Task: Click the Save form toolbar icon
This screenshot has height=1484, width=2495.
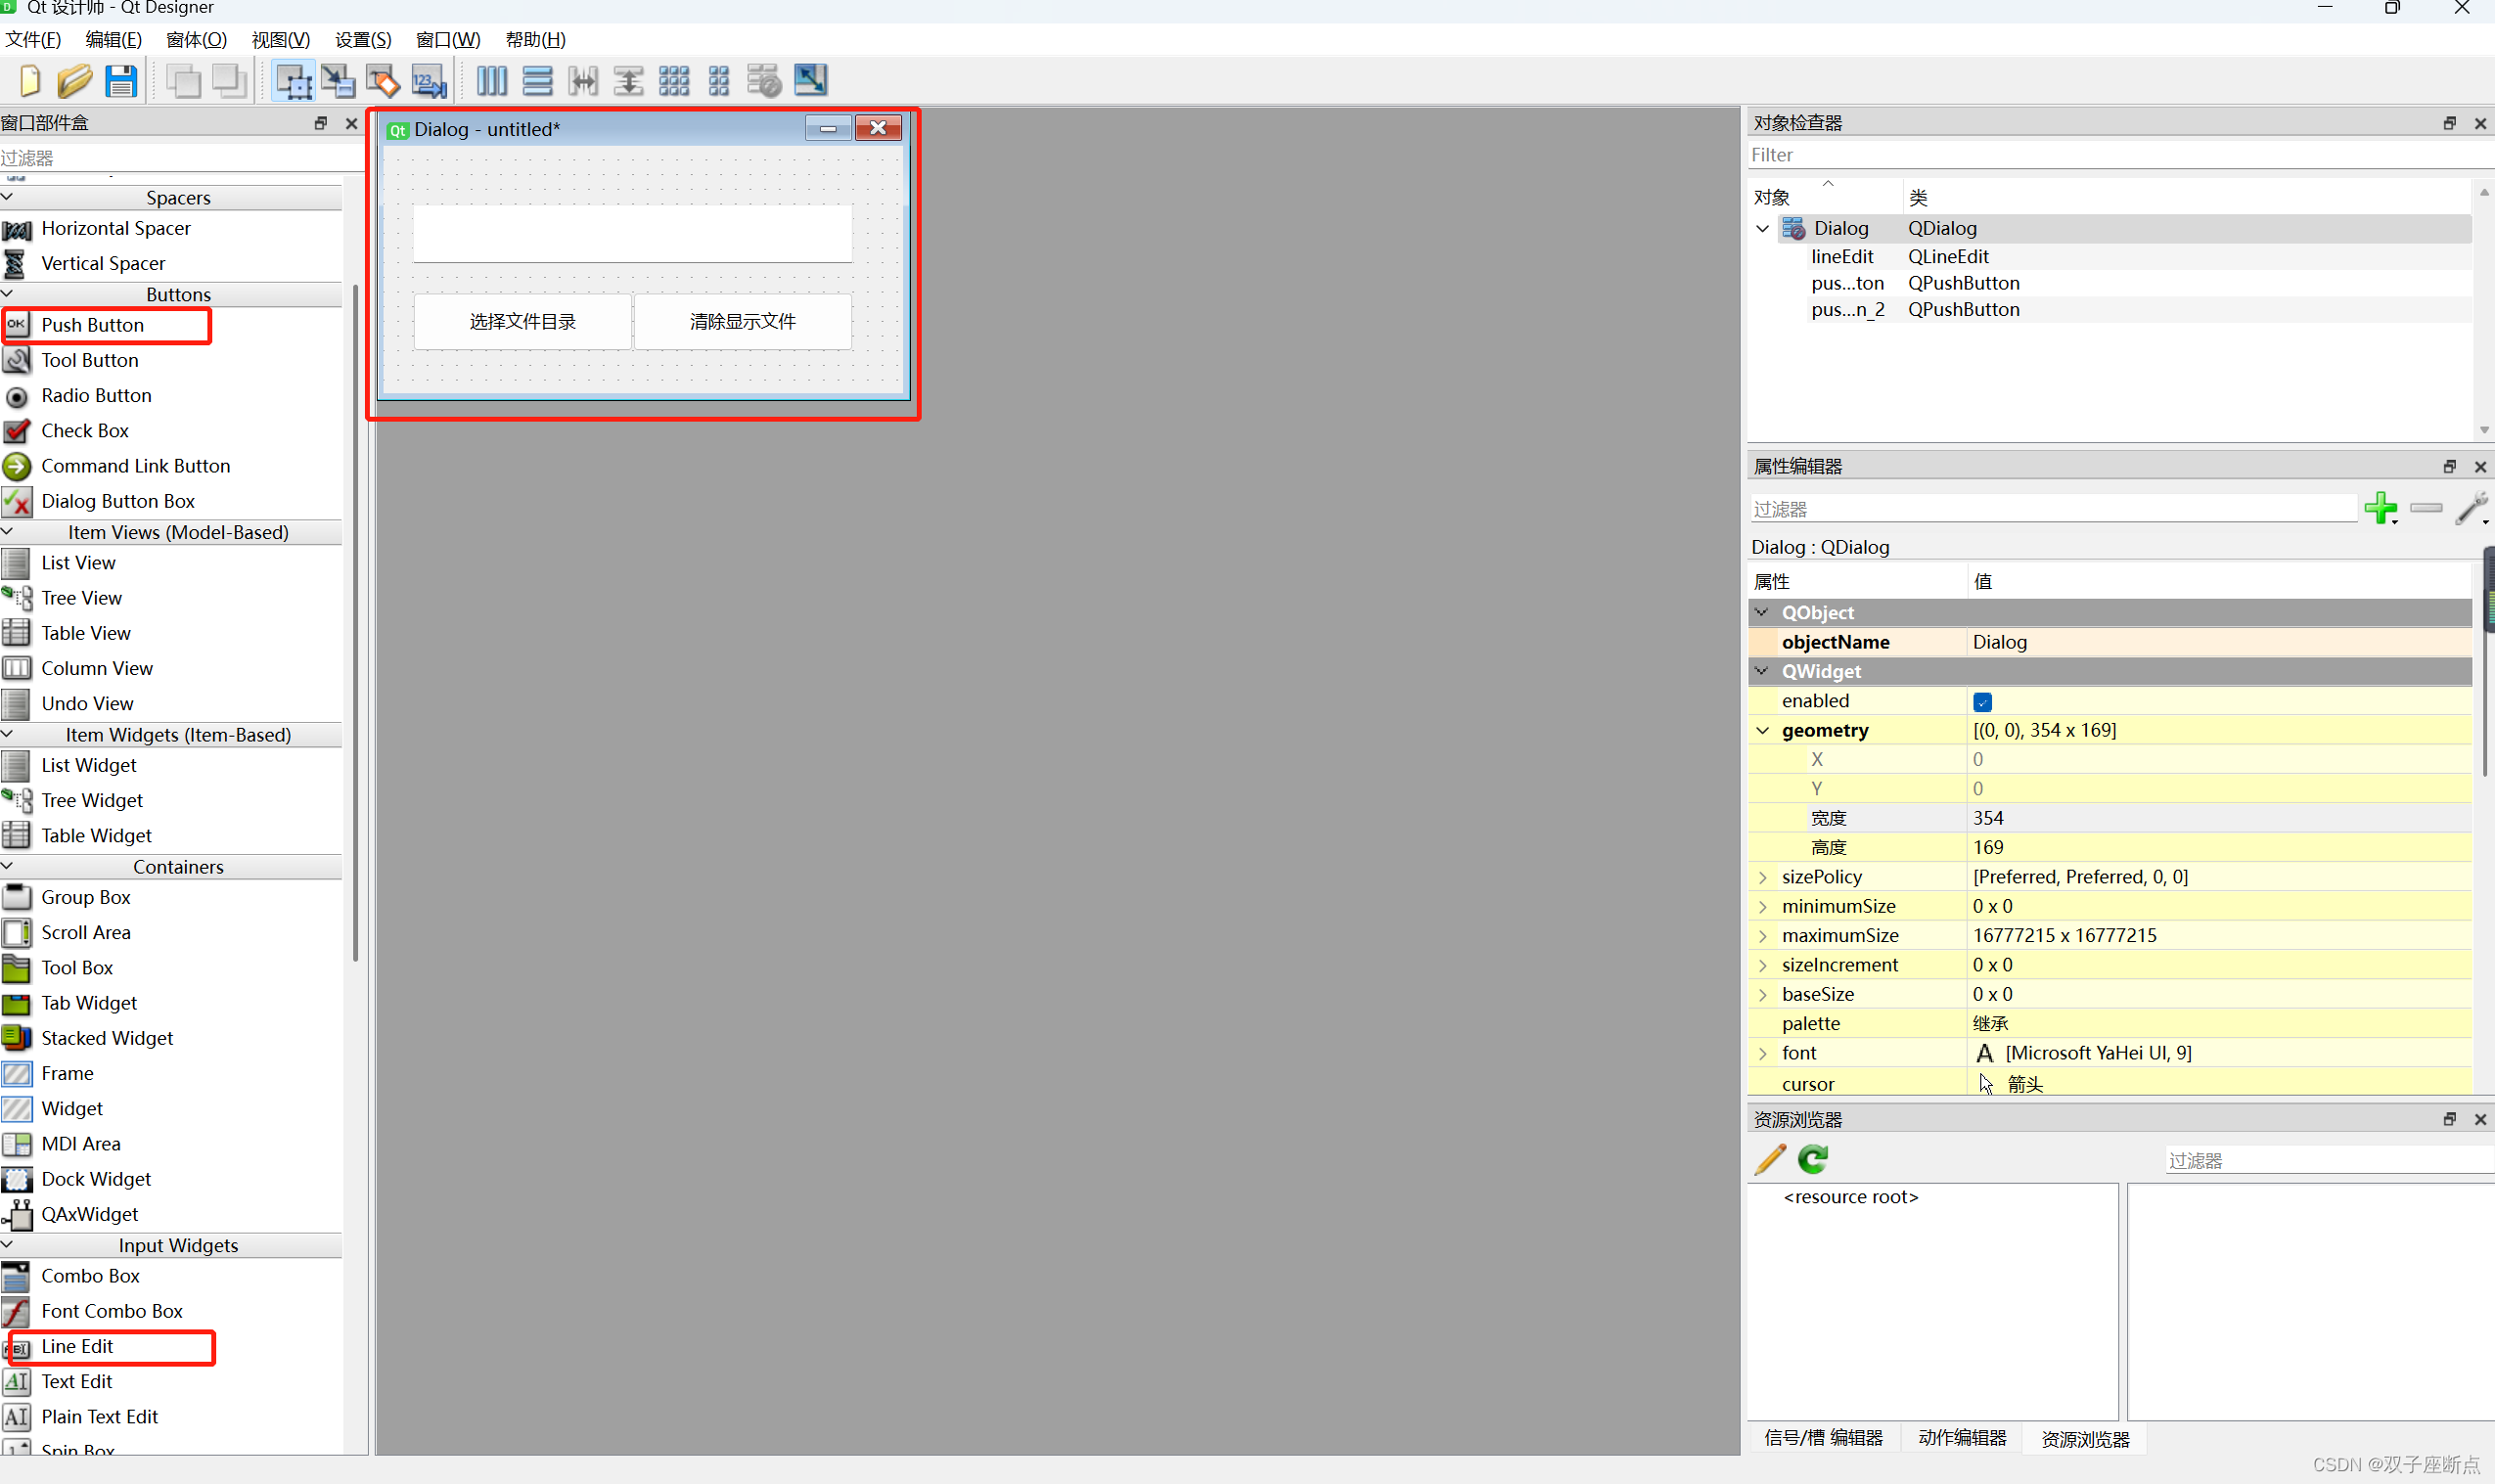Action: pyautogui.click(x=121, y=81)
